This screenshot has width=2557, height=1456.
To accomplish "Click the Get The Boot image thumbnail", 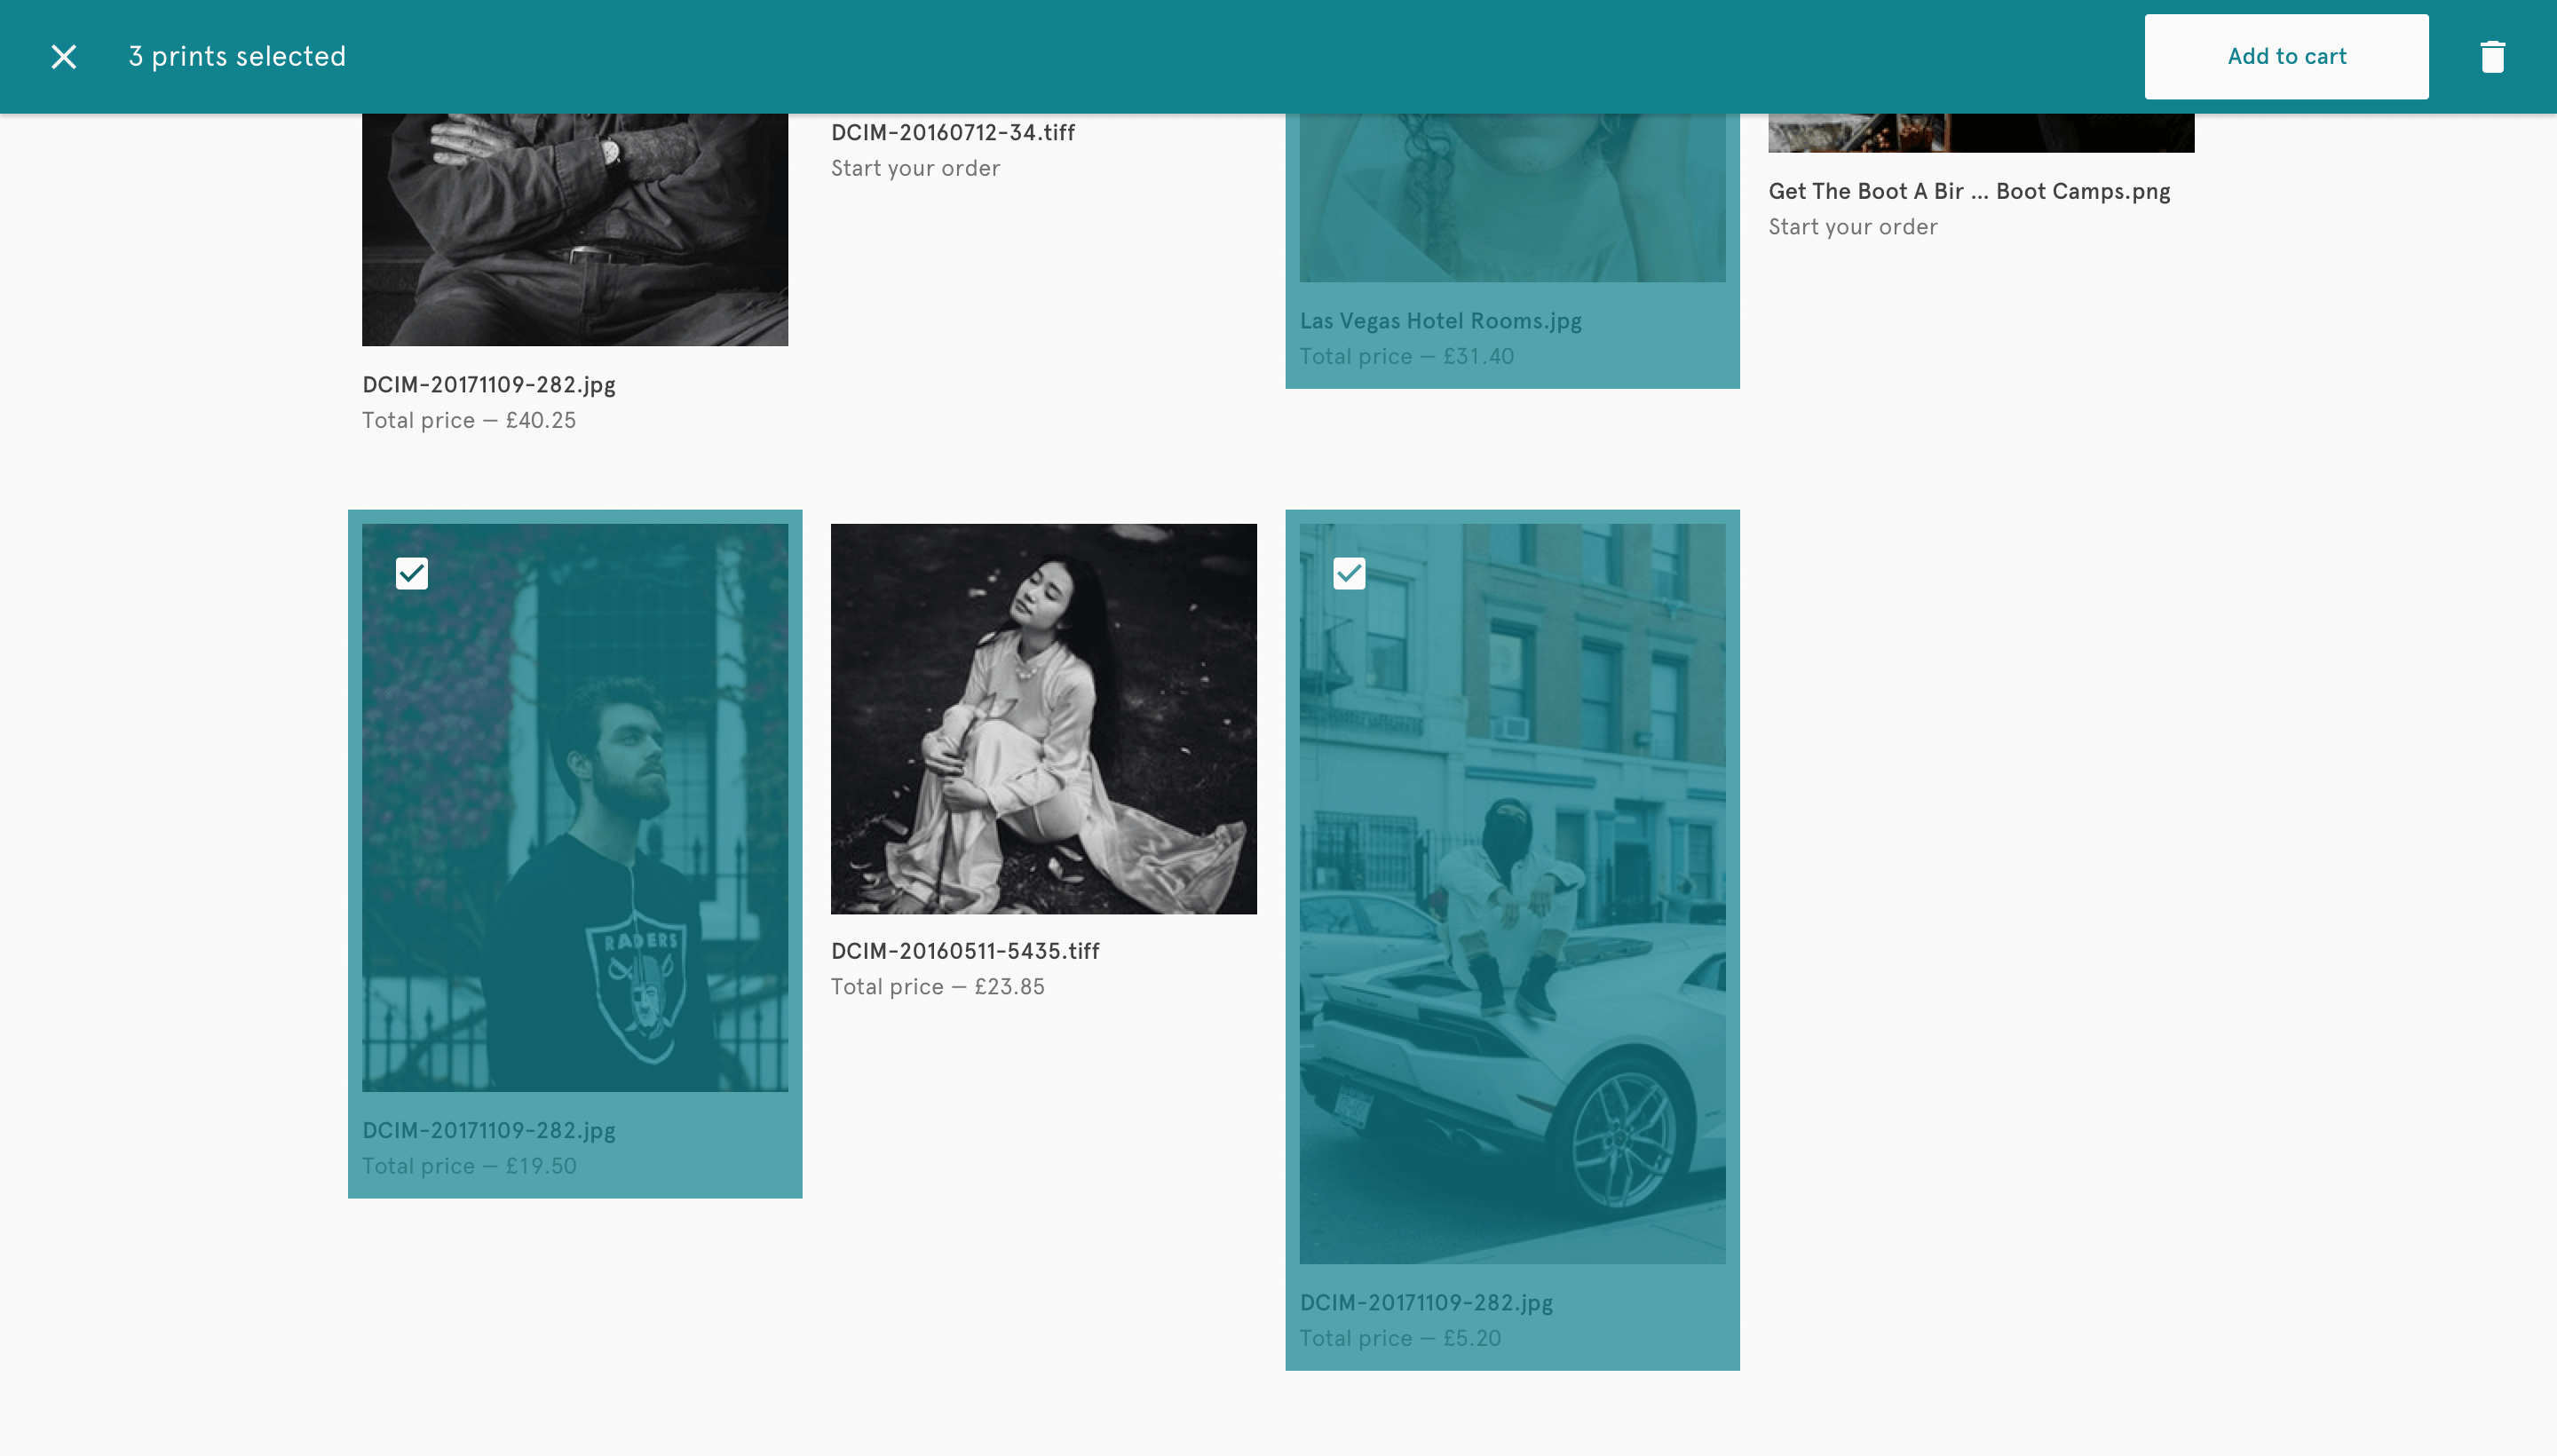I will [1979, 133].
